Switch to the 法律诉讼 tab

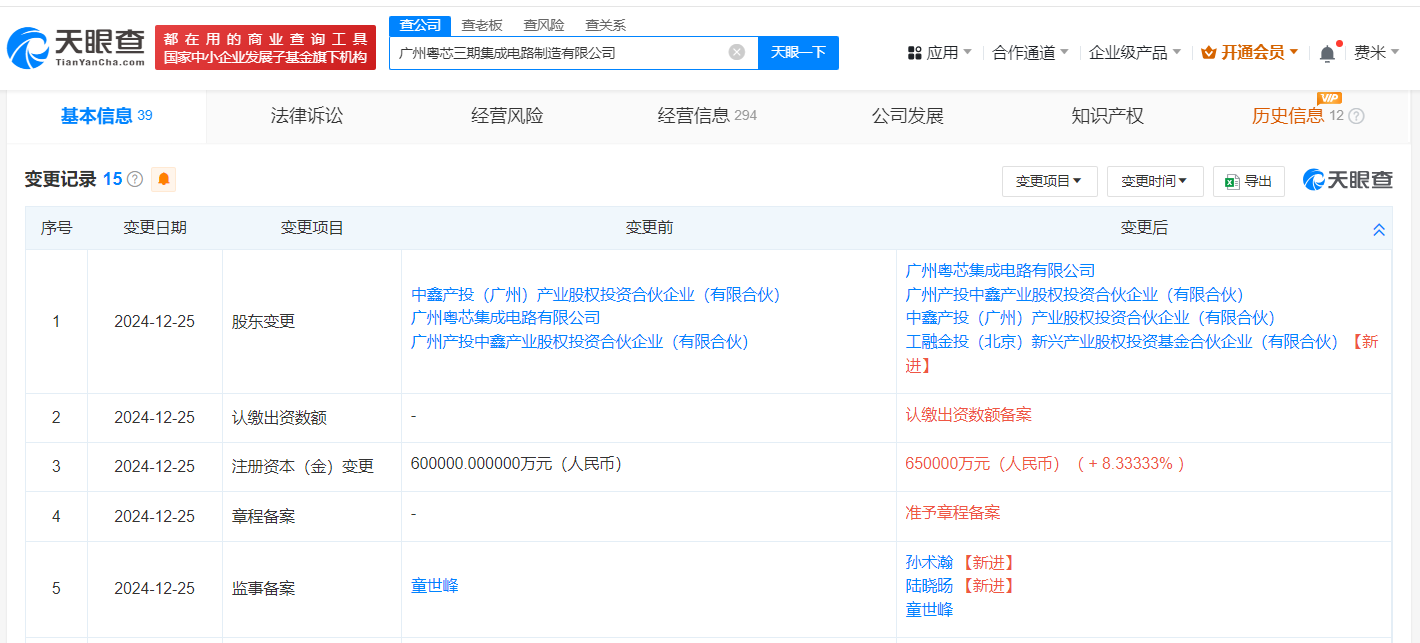[x=307, y=116]
